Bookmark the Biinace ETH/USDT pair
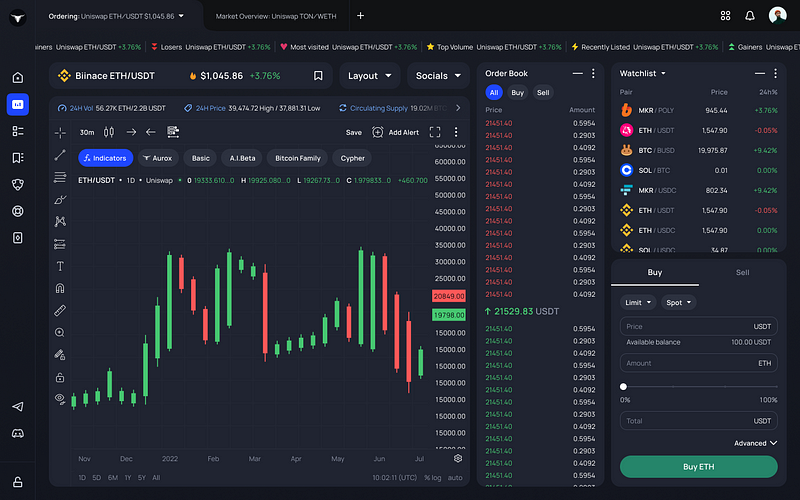This screenshot has height=500, width=800. tap(318, 76)
